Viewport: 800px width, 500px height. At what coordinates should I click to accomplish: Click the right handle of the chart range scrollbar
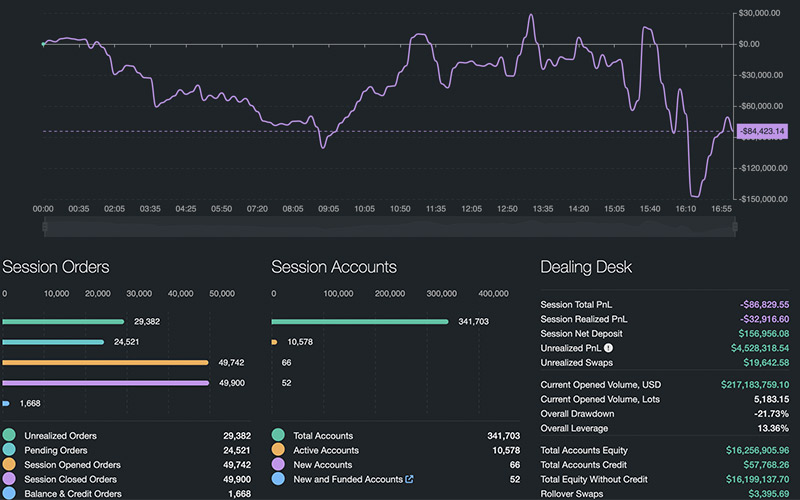tap(736, 228)
